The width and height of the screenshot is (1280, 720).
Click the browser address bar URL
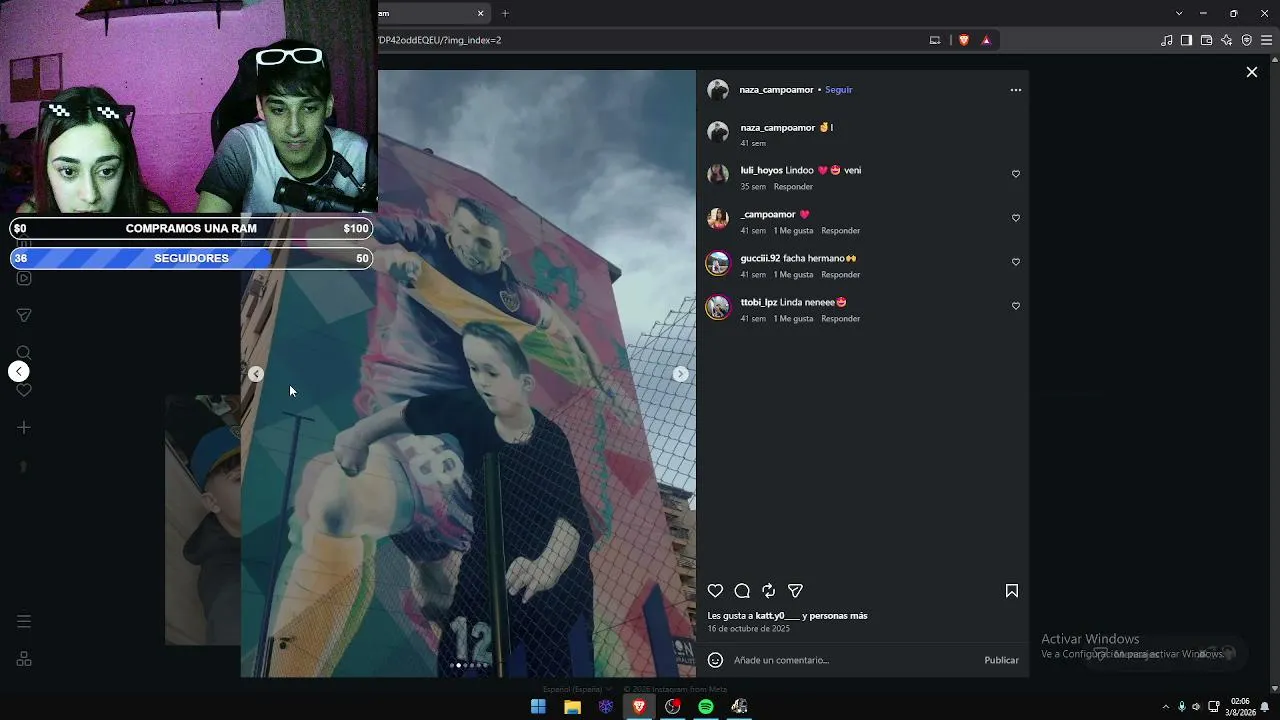tap(440, 40)
